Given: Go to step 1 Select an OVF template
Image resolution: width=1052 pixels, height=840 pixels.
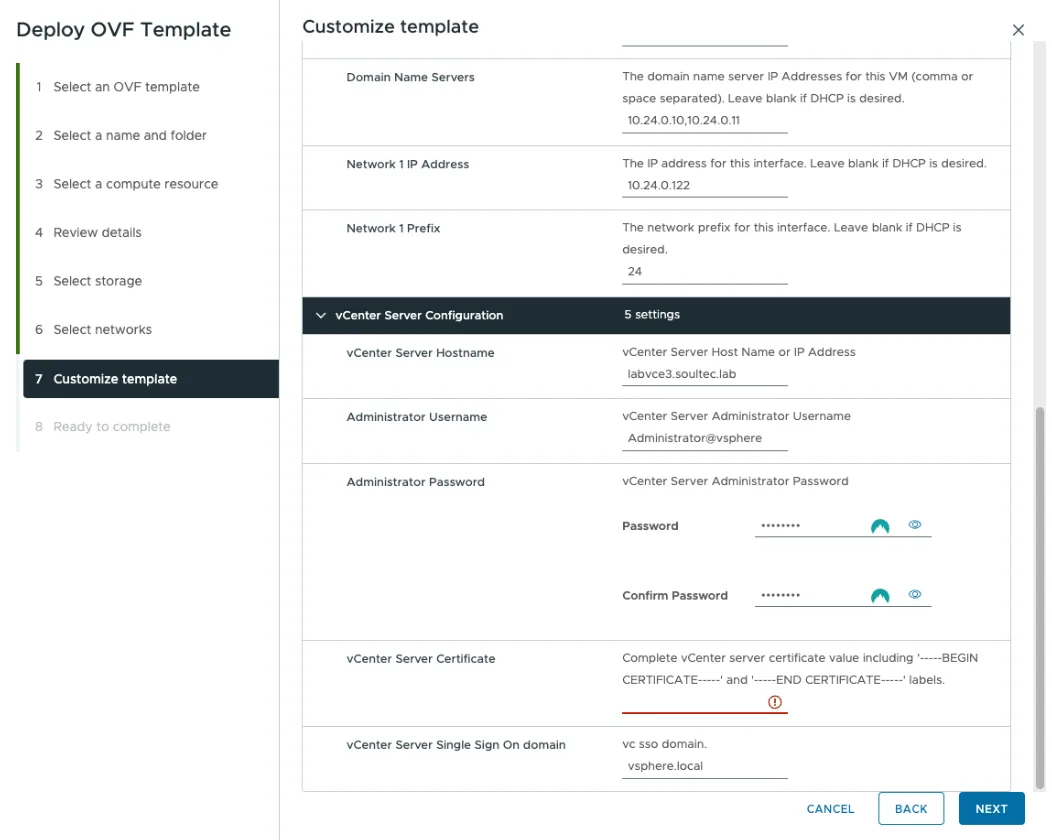Looking at the screenshot, I should pyautogui.click(x=126, y=87).
